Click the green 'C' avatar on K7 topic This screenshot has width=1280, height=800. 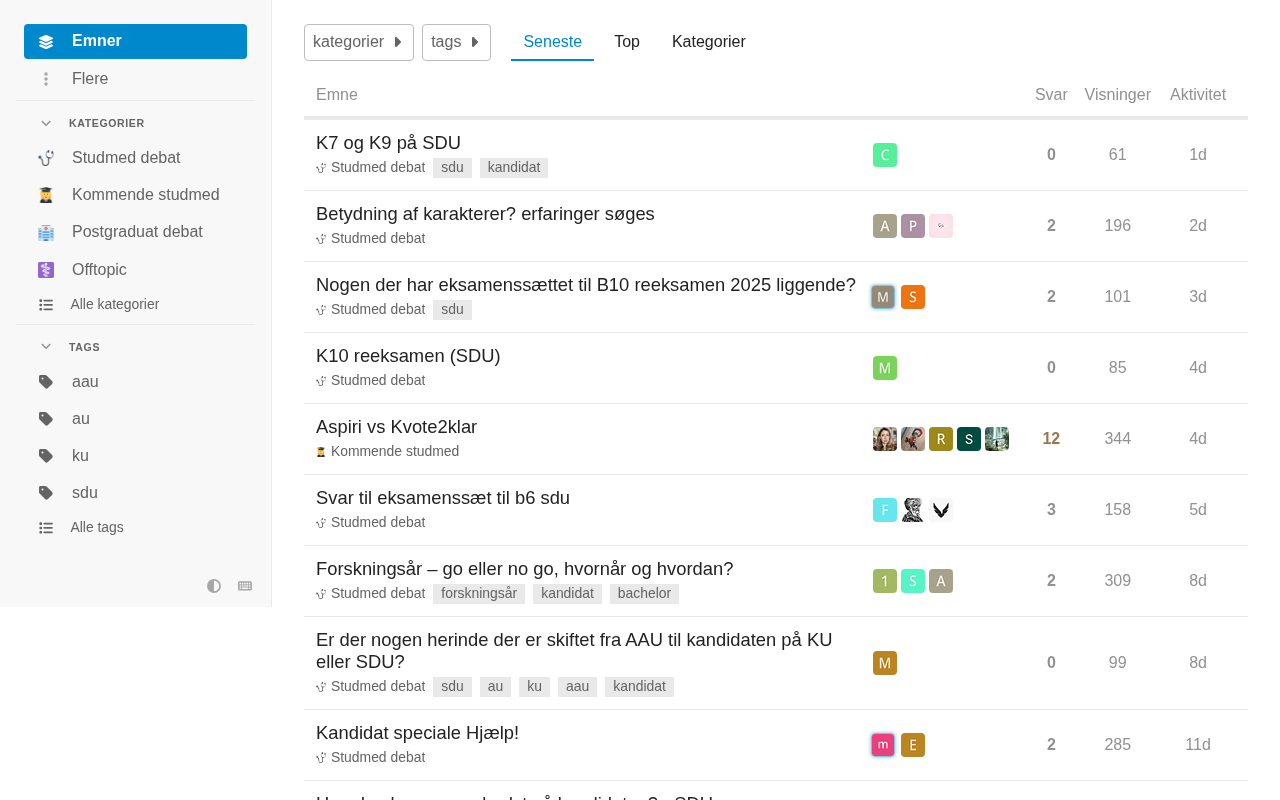(885, 155)
